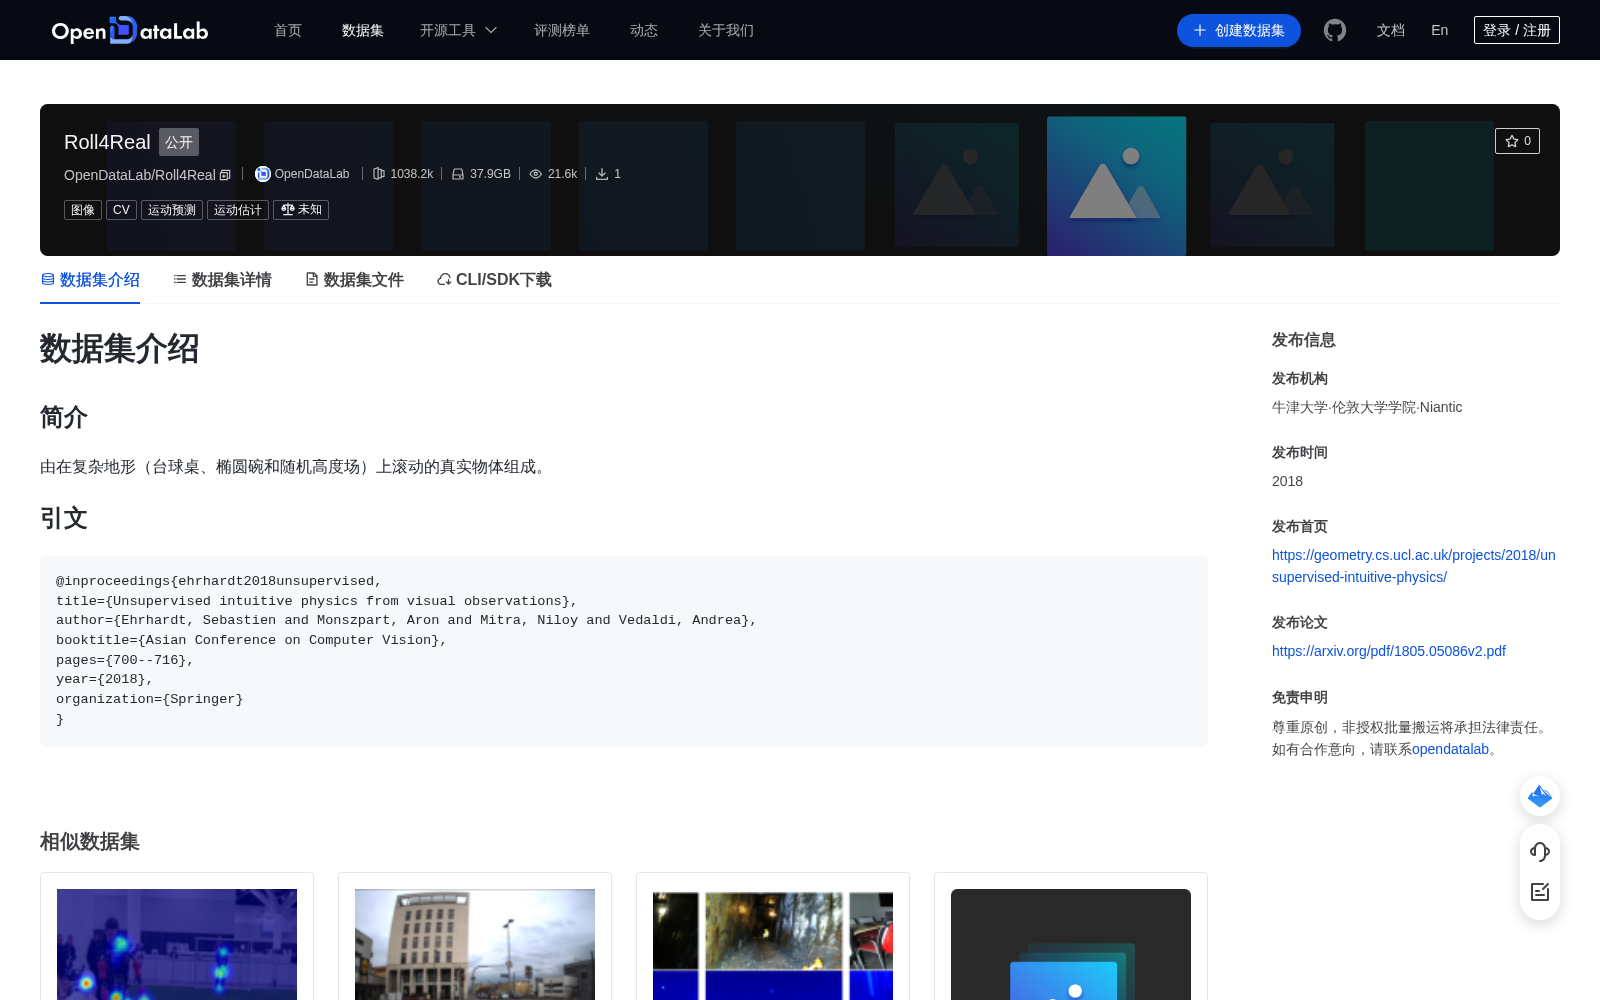Click the 创建数据集 button
Screen dimensions: 1600x1000
coord(1239,30)
